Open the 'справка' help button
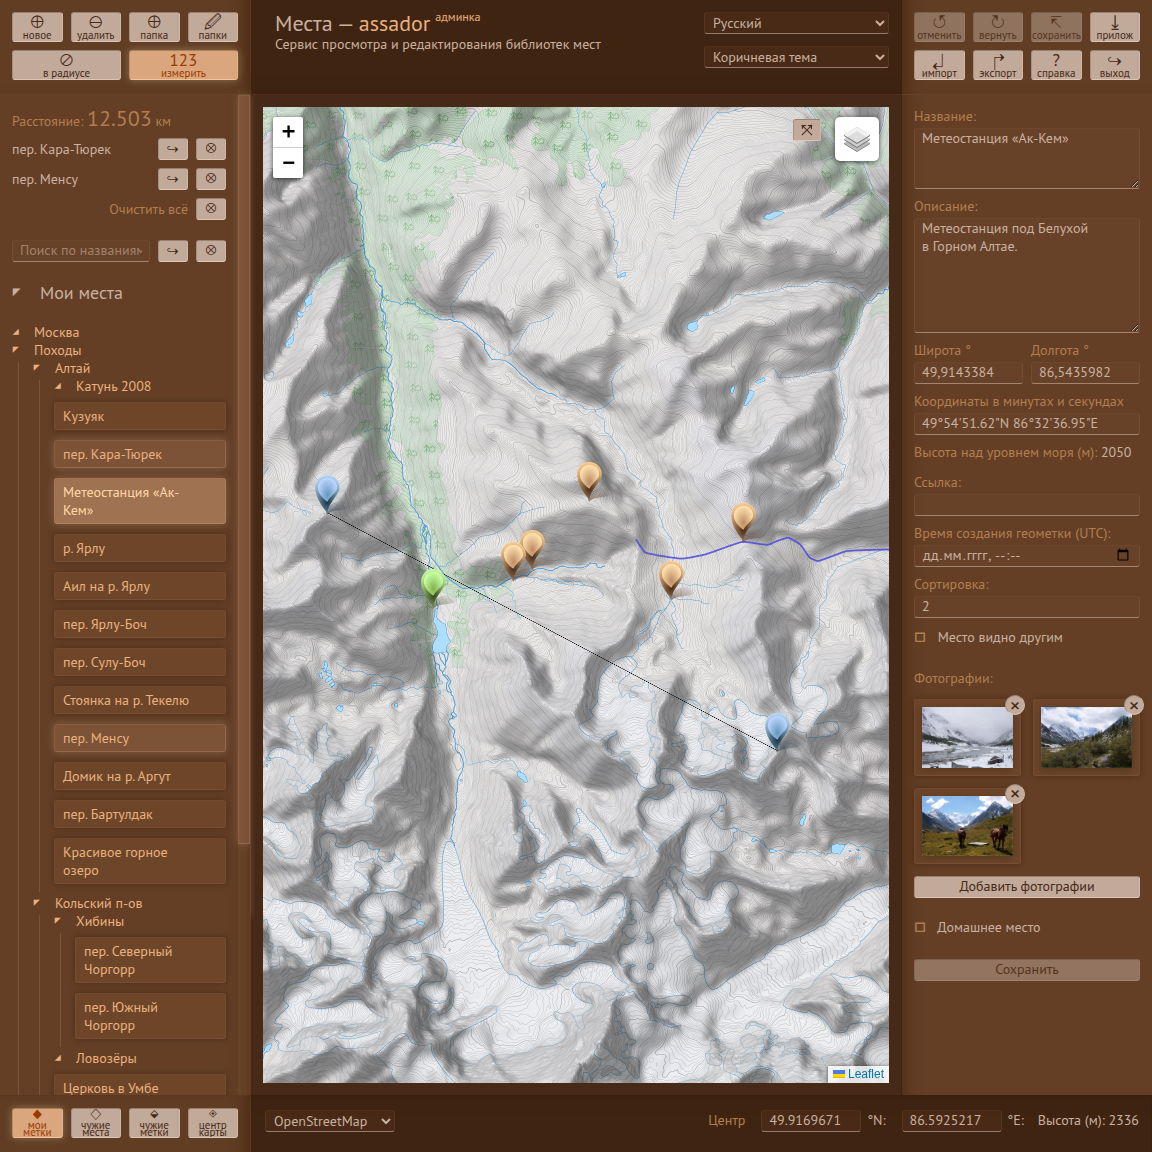This screenshot has width=1152, height=1152. (x=1056, y=65)
